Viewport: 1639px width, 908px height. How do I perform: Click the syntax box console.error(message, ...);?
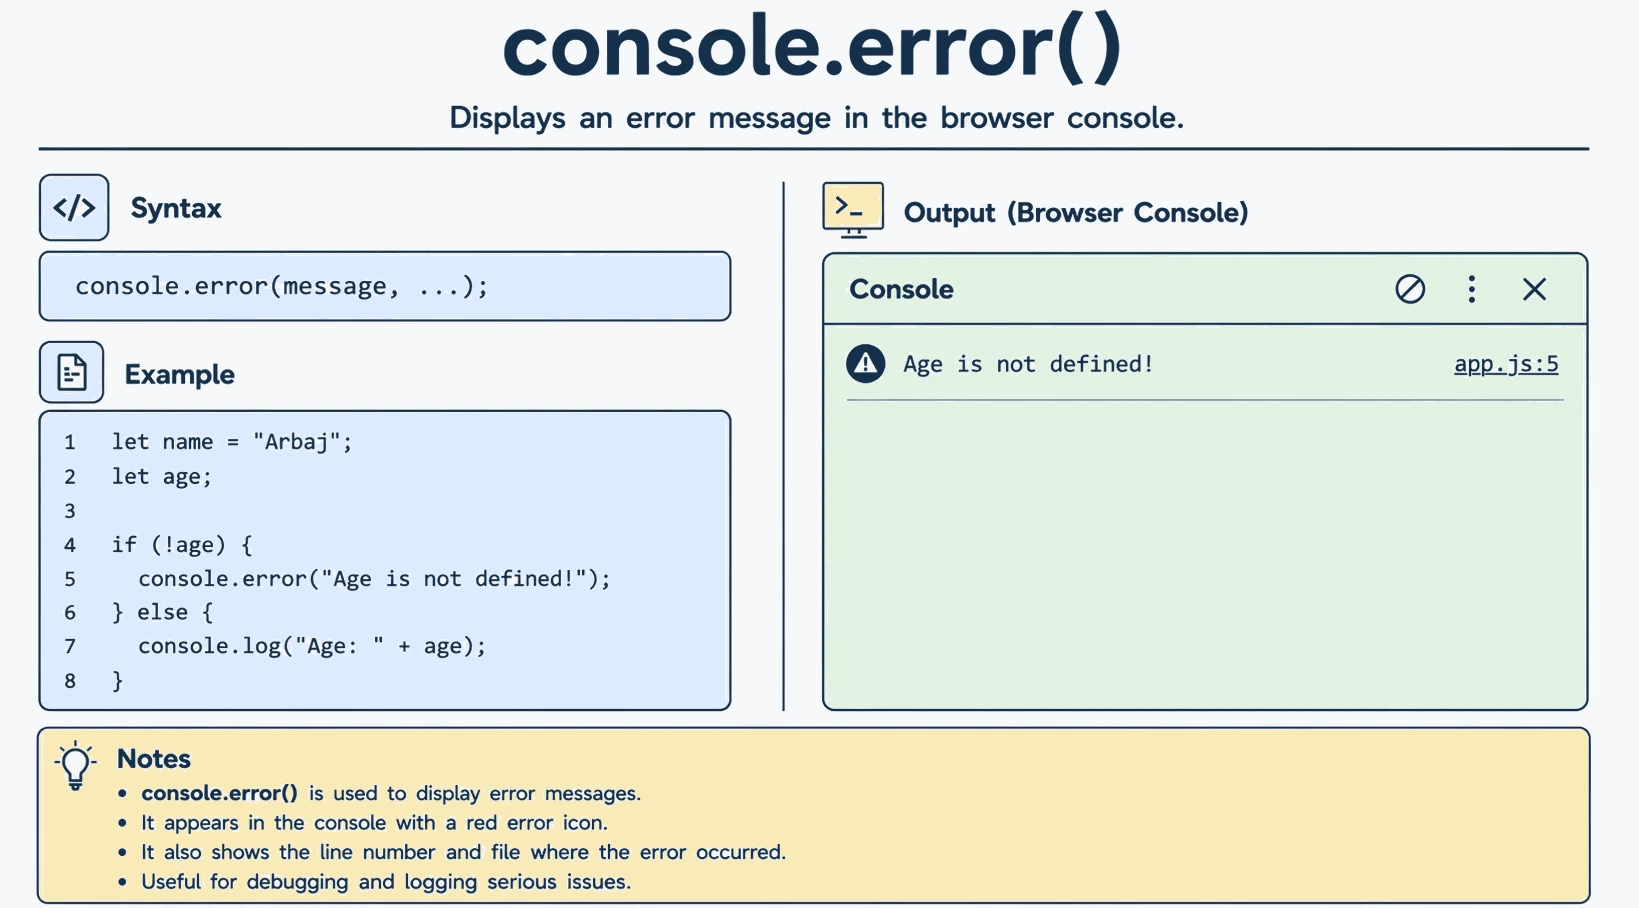point(385,286)
